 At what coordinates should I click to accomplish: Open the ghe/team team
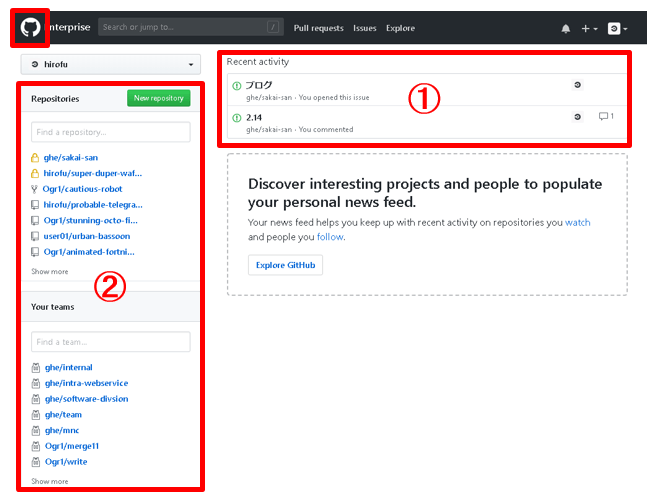(x=63, y=414)
